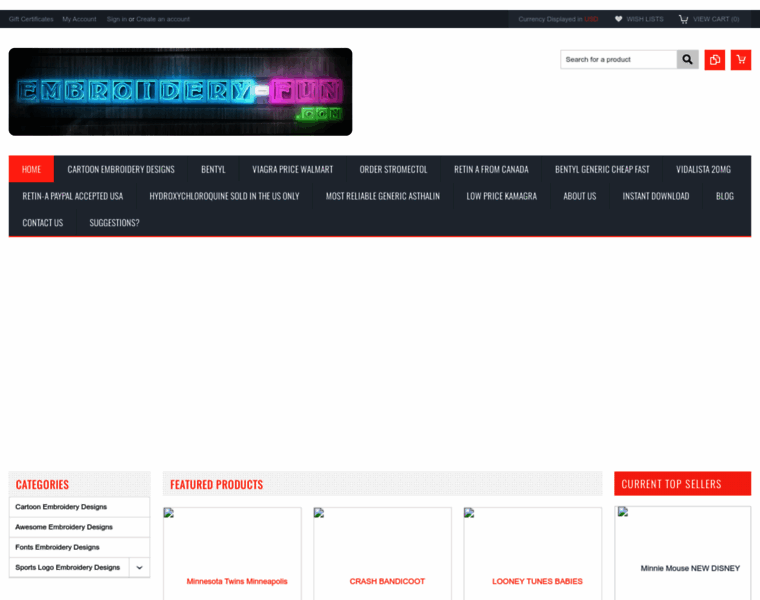Open Vidalista 20mg menu item

(703, 169)
